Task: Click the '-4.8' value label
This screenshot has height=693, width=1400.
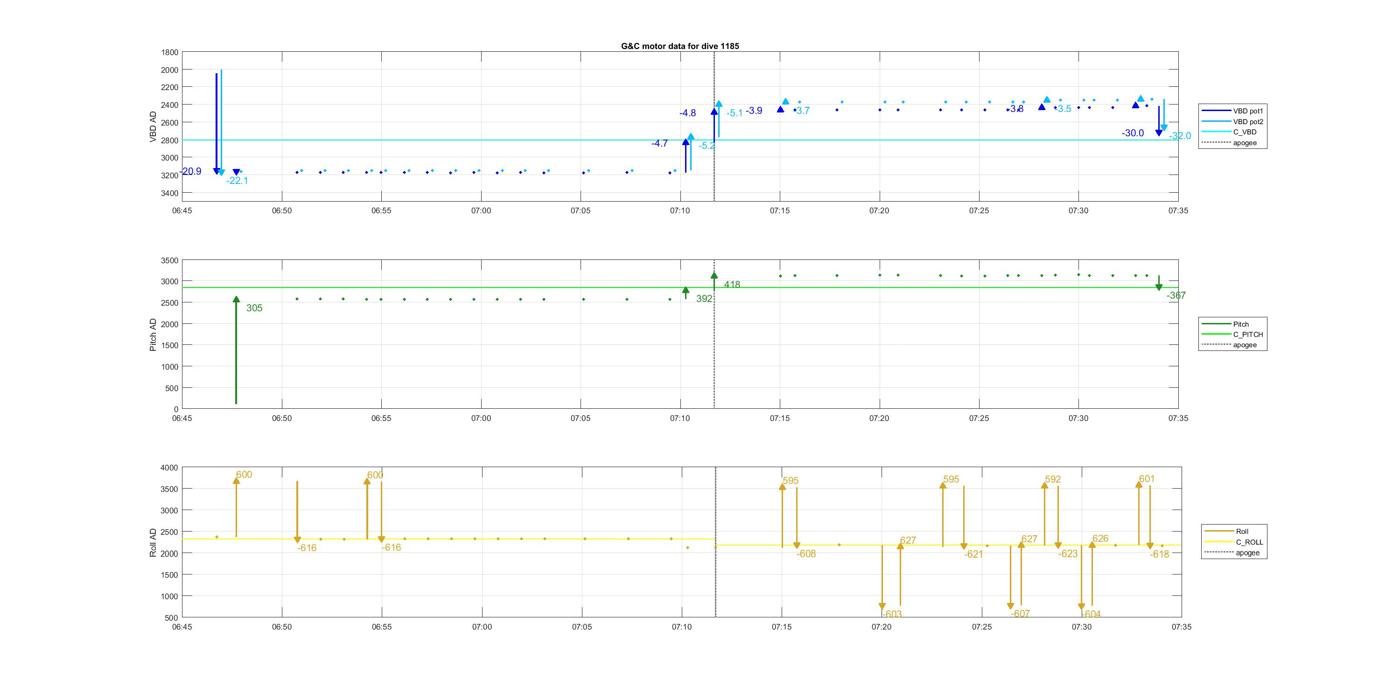Action: click(688, 114)
